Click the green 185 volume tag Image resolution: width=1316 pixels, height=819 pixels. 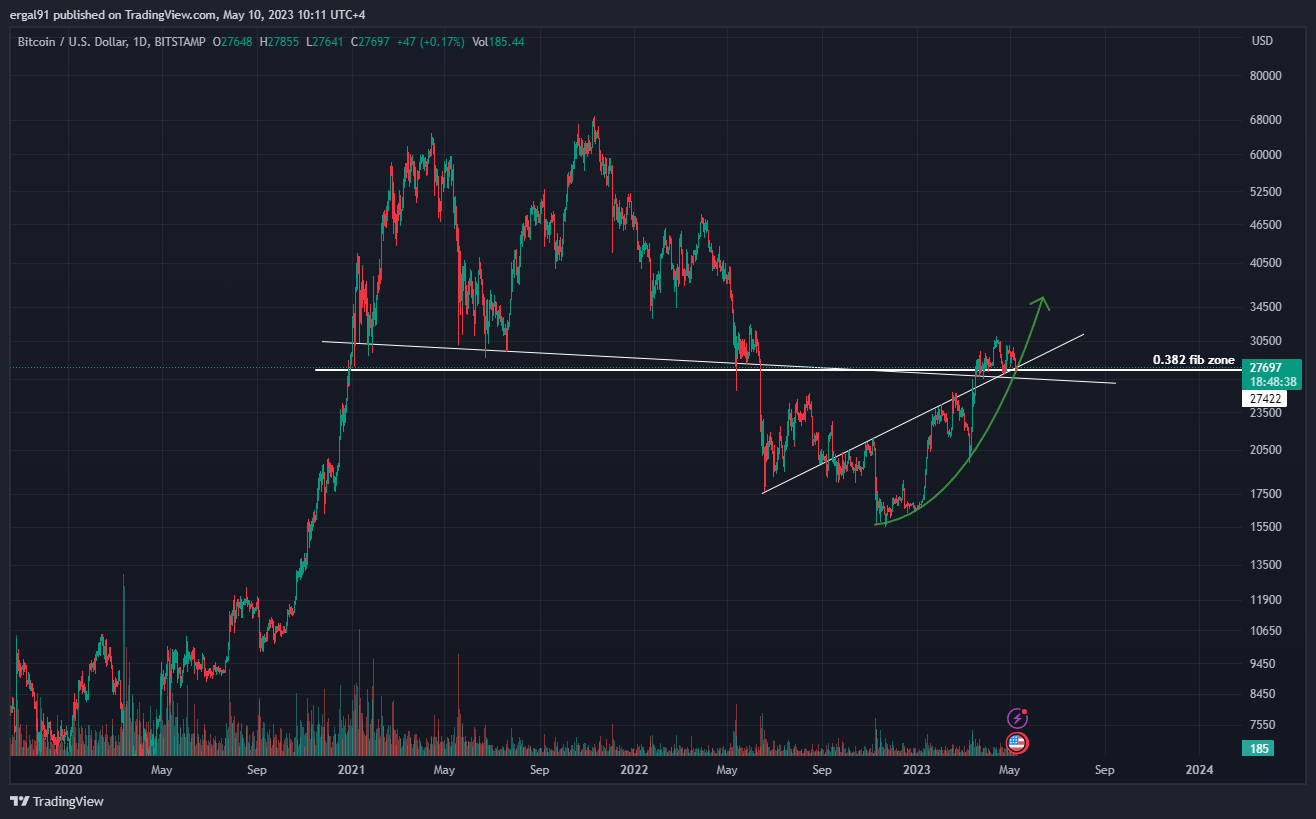(x=1258, y=748)
